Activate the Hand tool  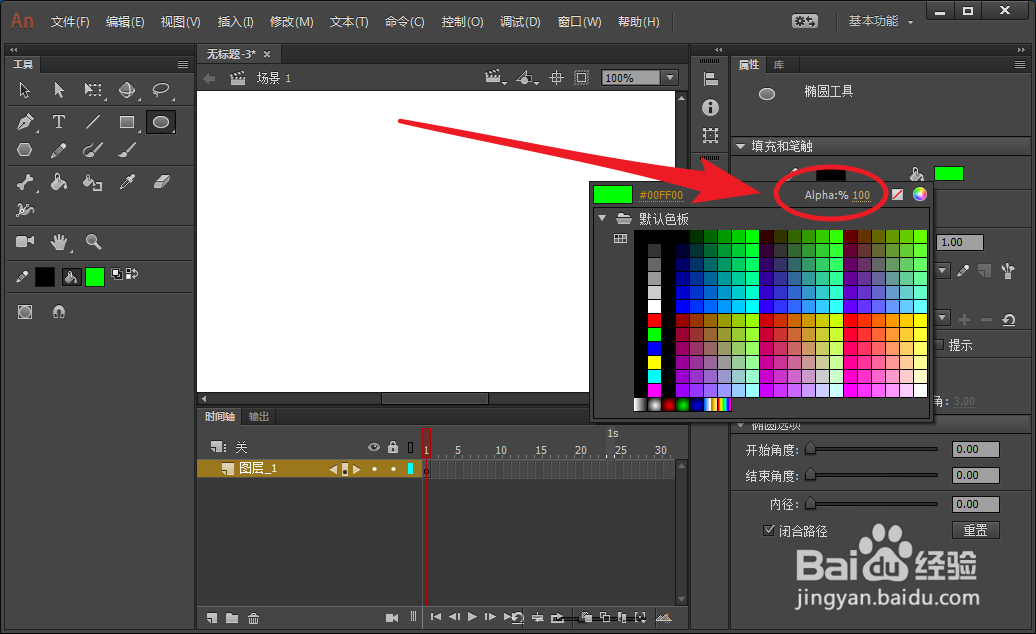[x=58, y=242]
